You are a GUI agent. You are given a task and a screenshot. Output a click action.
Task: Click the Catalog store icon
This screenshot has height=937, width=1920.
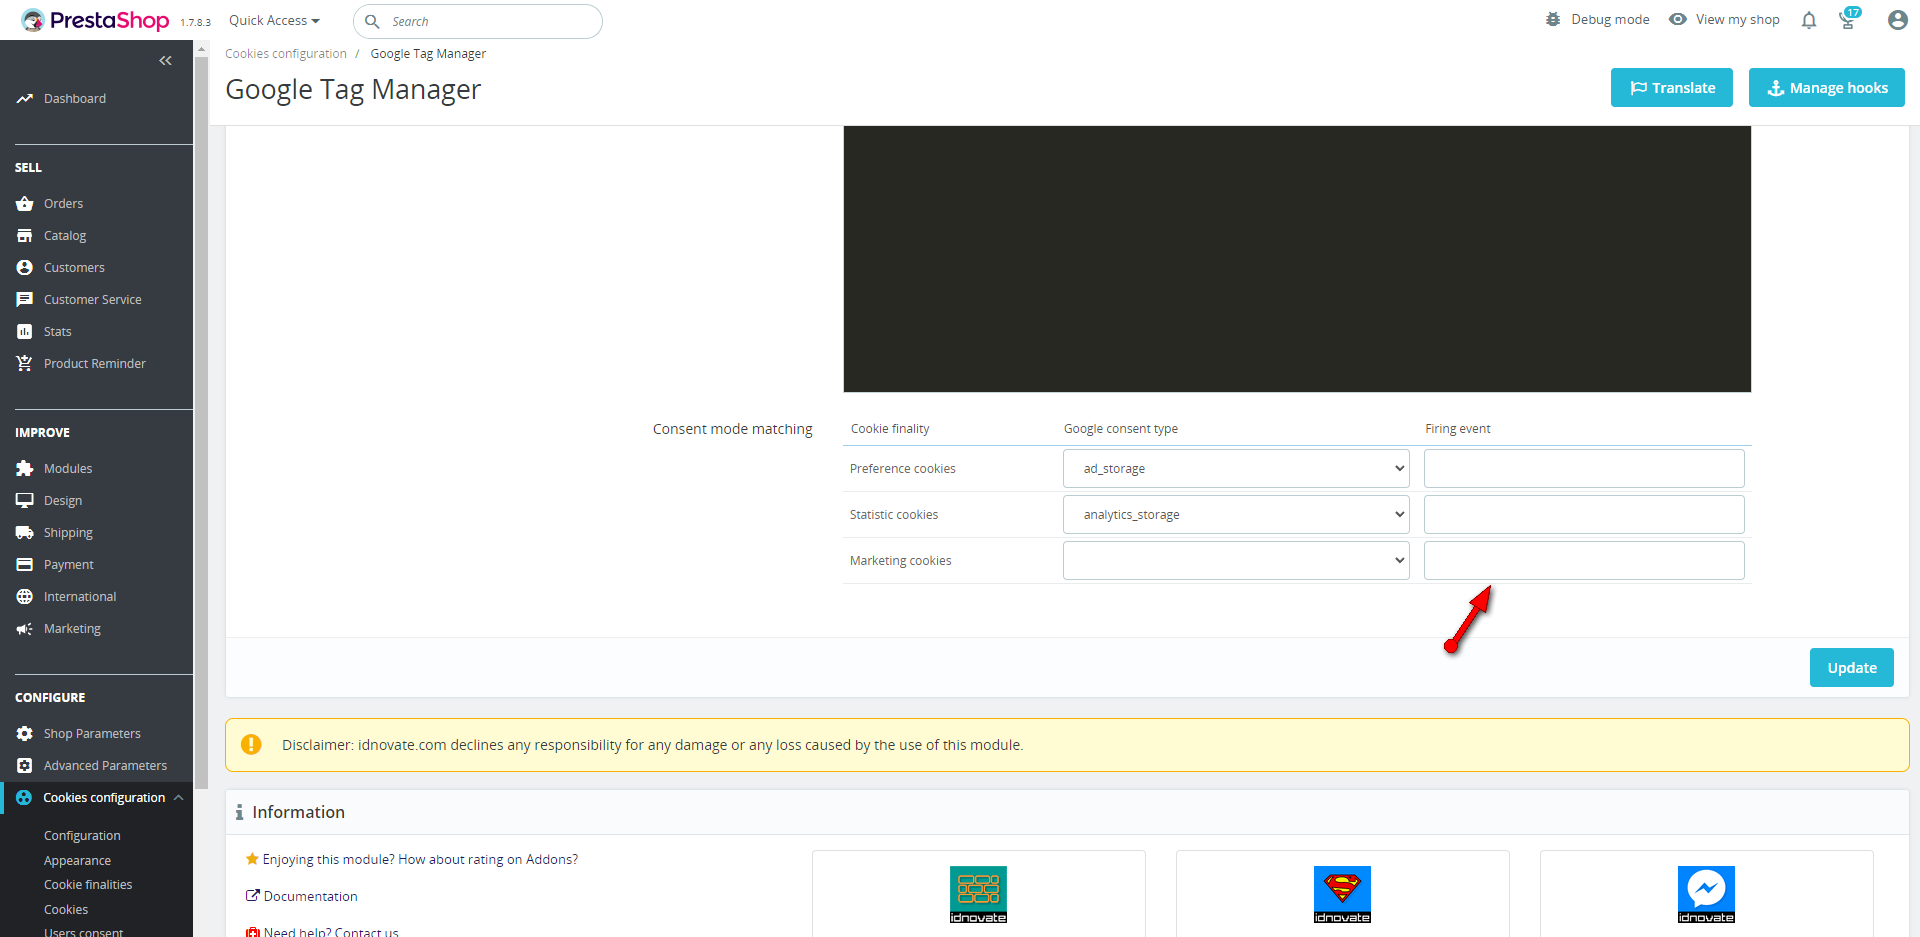click(x=25, y=236)
